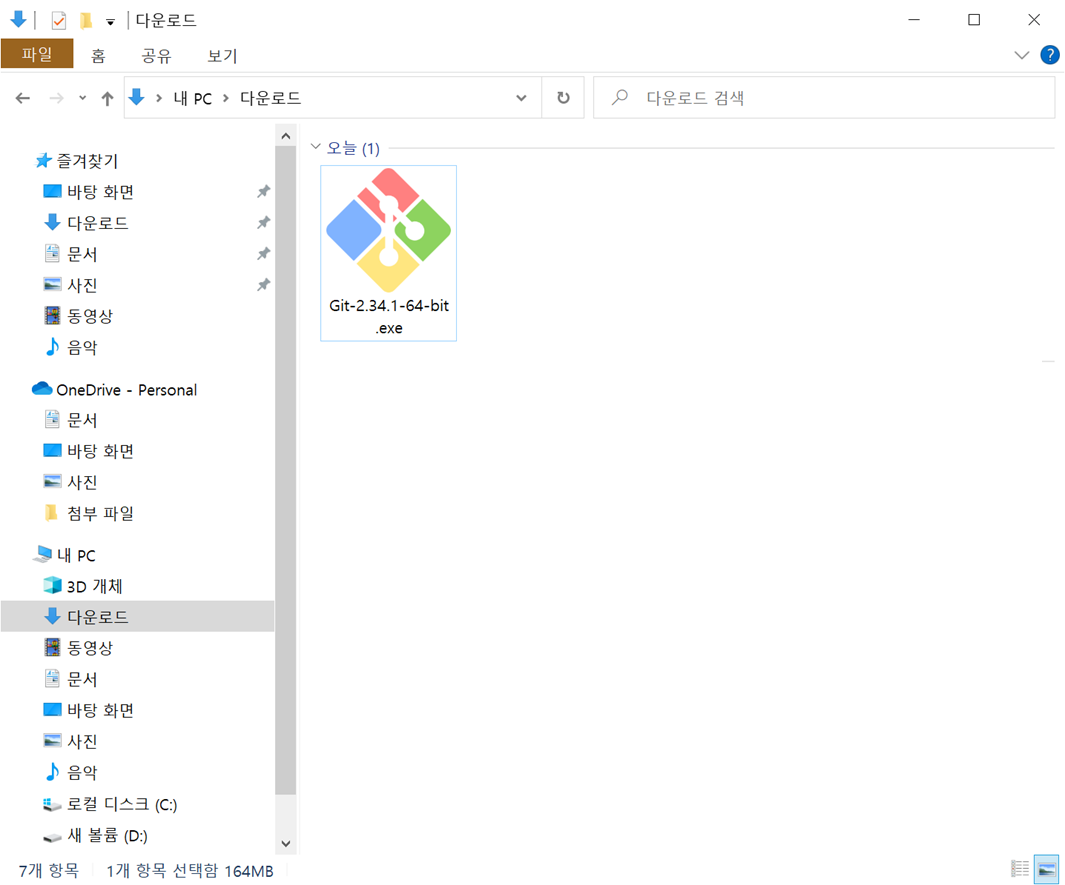The height and width of the screenshot is (885, 1065).
Task: Click the Git-2.34.1-64-bit.exe file name
Action: click(x=389, y=317)
